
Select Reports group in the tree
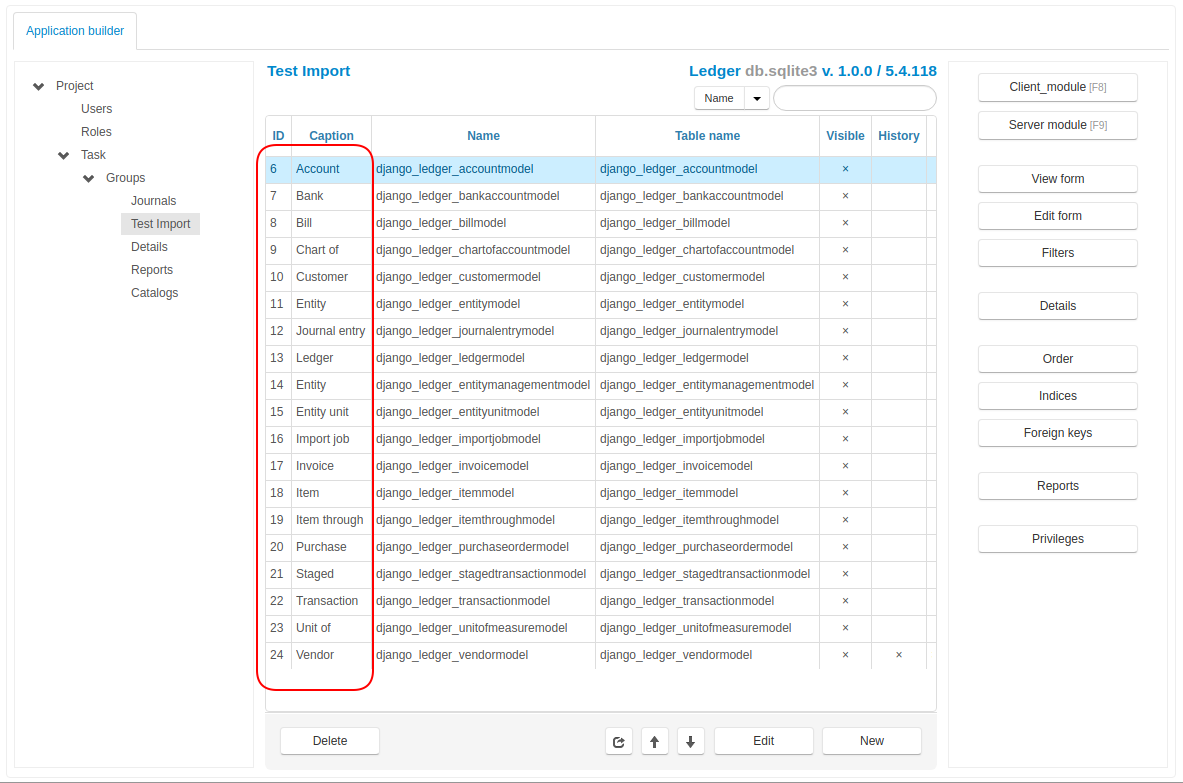click(152, 270)
